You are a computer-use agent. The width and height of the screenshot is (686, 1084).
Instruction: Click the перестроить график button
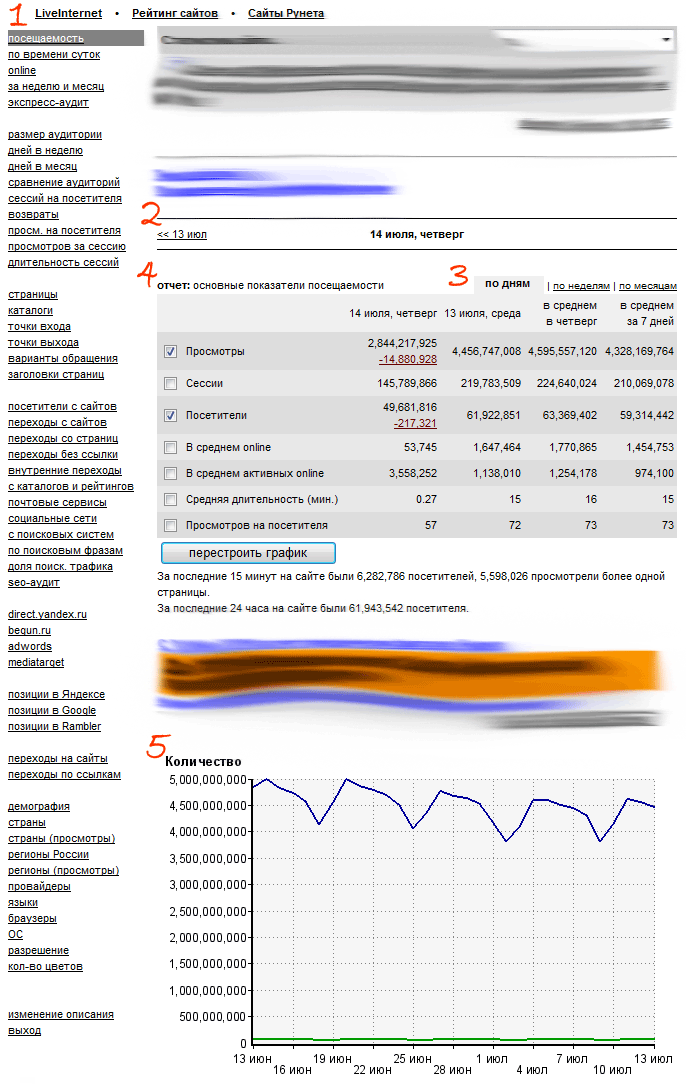tap(248, 553)
